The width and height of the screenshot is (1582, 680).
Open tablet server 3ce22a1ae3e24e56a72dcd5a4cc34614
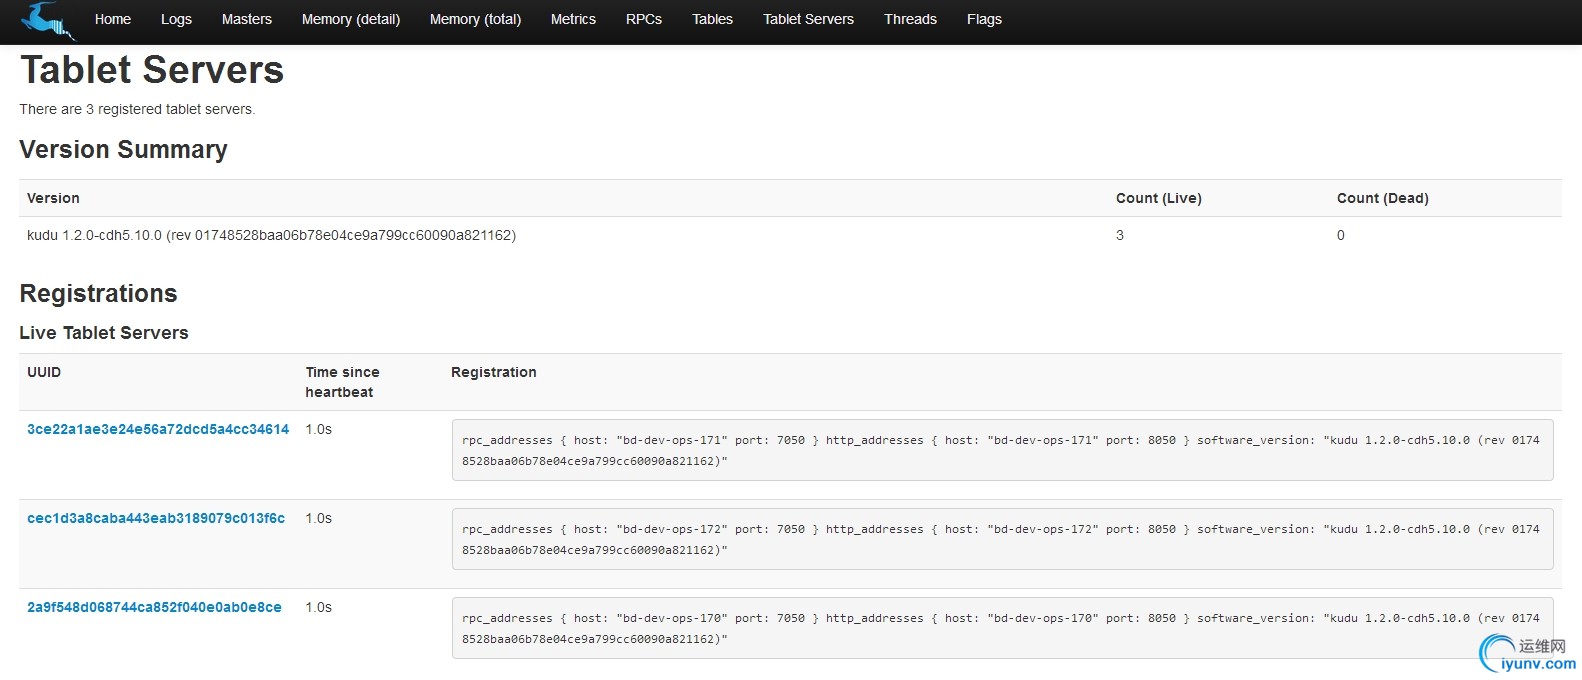pyautogui.click(x=158, y=429)
